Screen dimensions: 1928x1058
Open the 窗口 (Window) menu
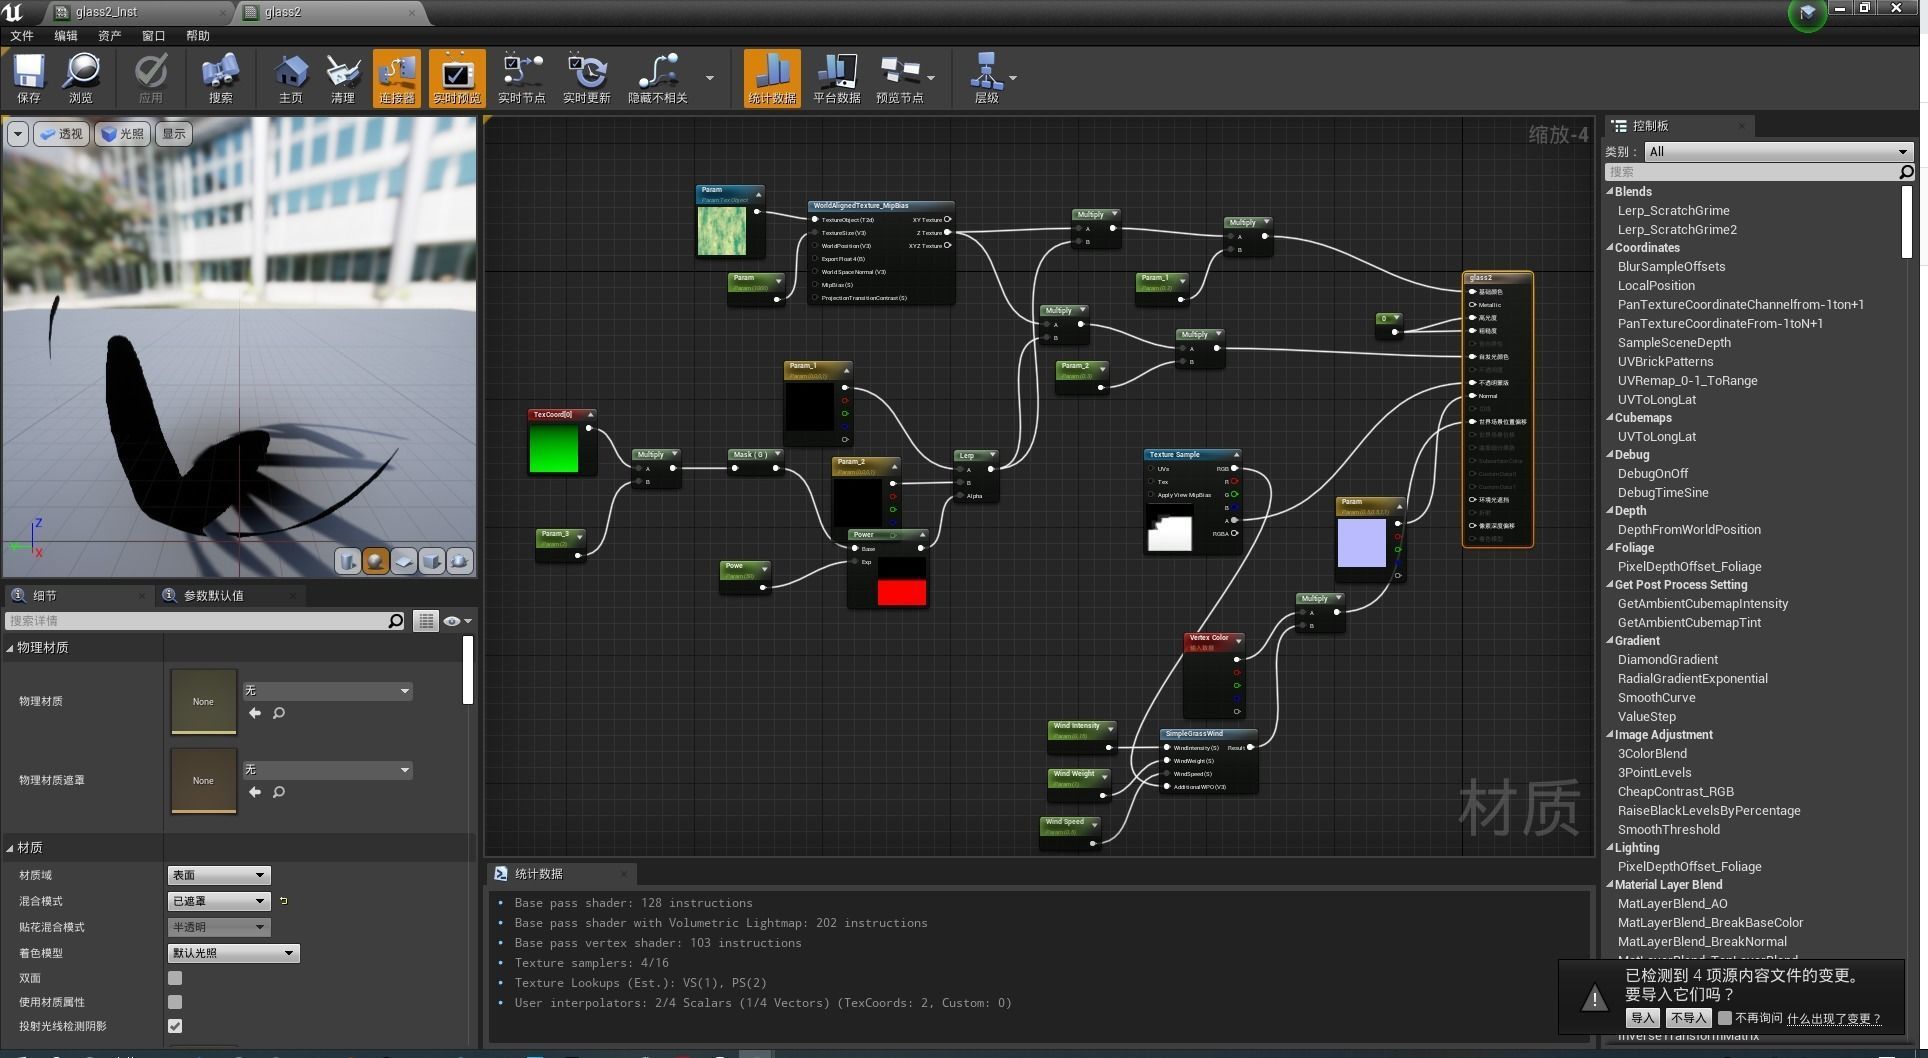coord(154,36)
